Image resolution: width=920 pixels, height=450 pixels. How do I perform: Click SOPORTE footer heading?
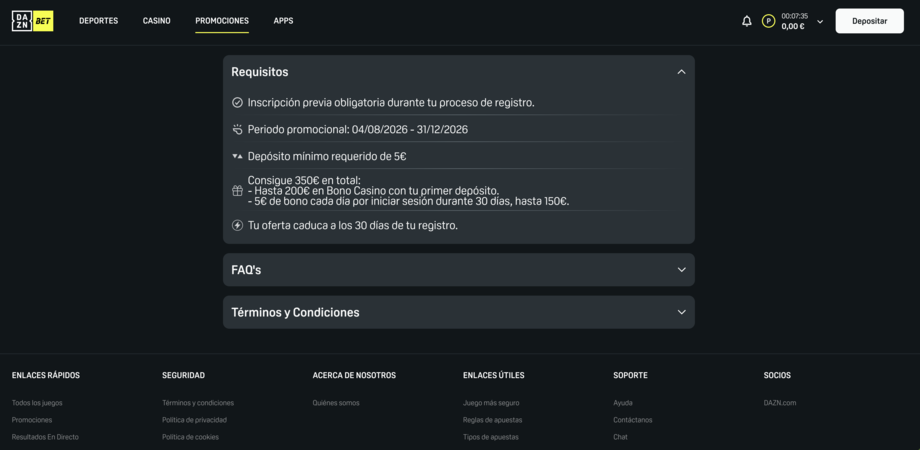point(630,375)
